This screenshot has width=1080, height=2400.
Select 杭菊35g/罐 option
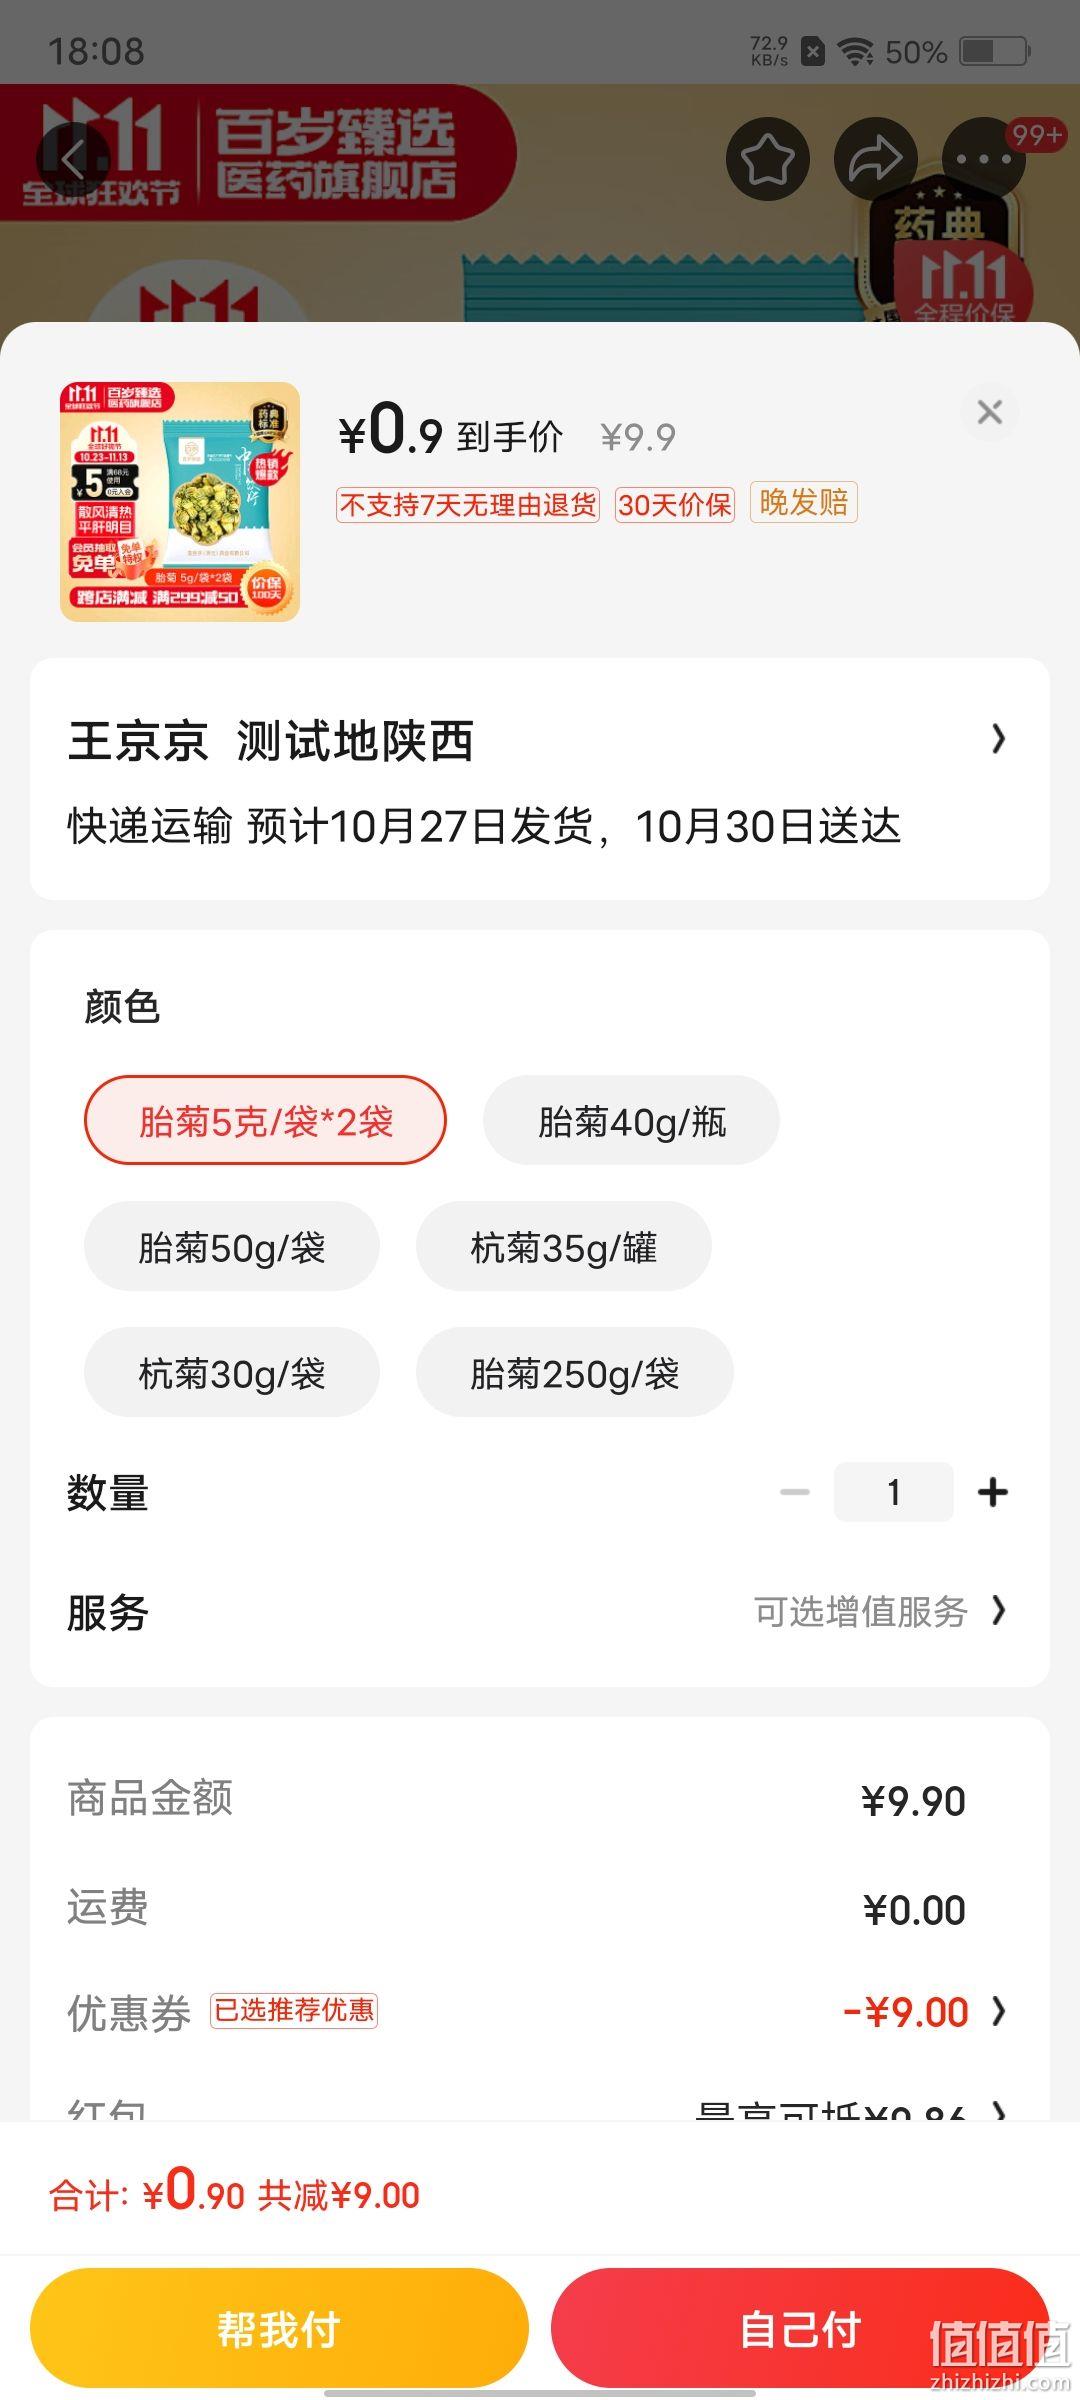tap(564, 1246)
